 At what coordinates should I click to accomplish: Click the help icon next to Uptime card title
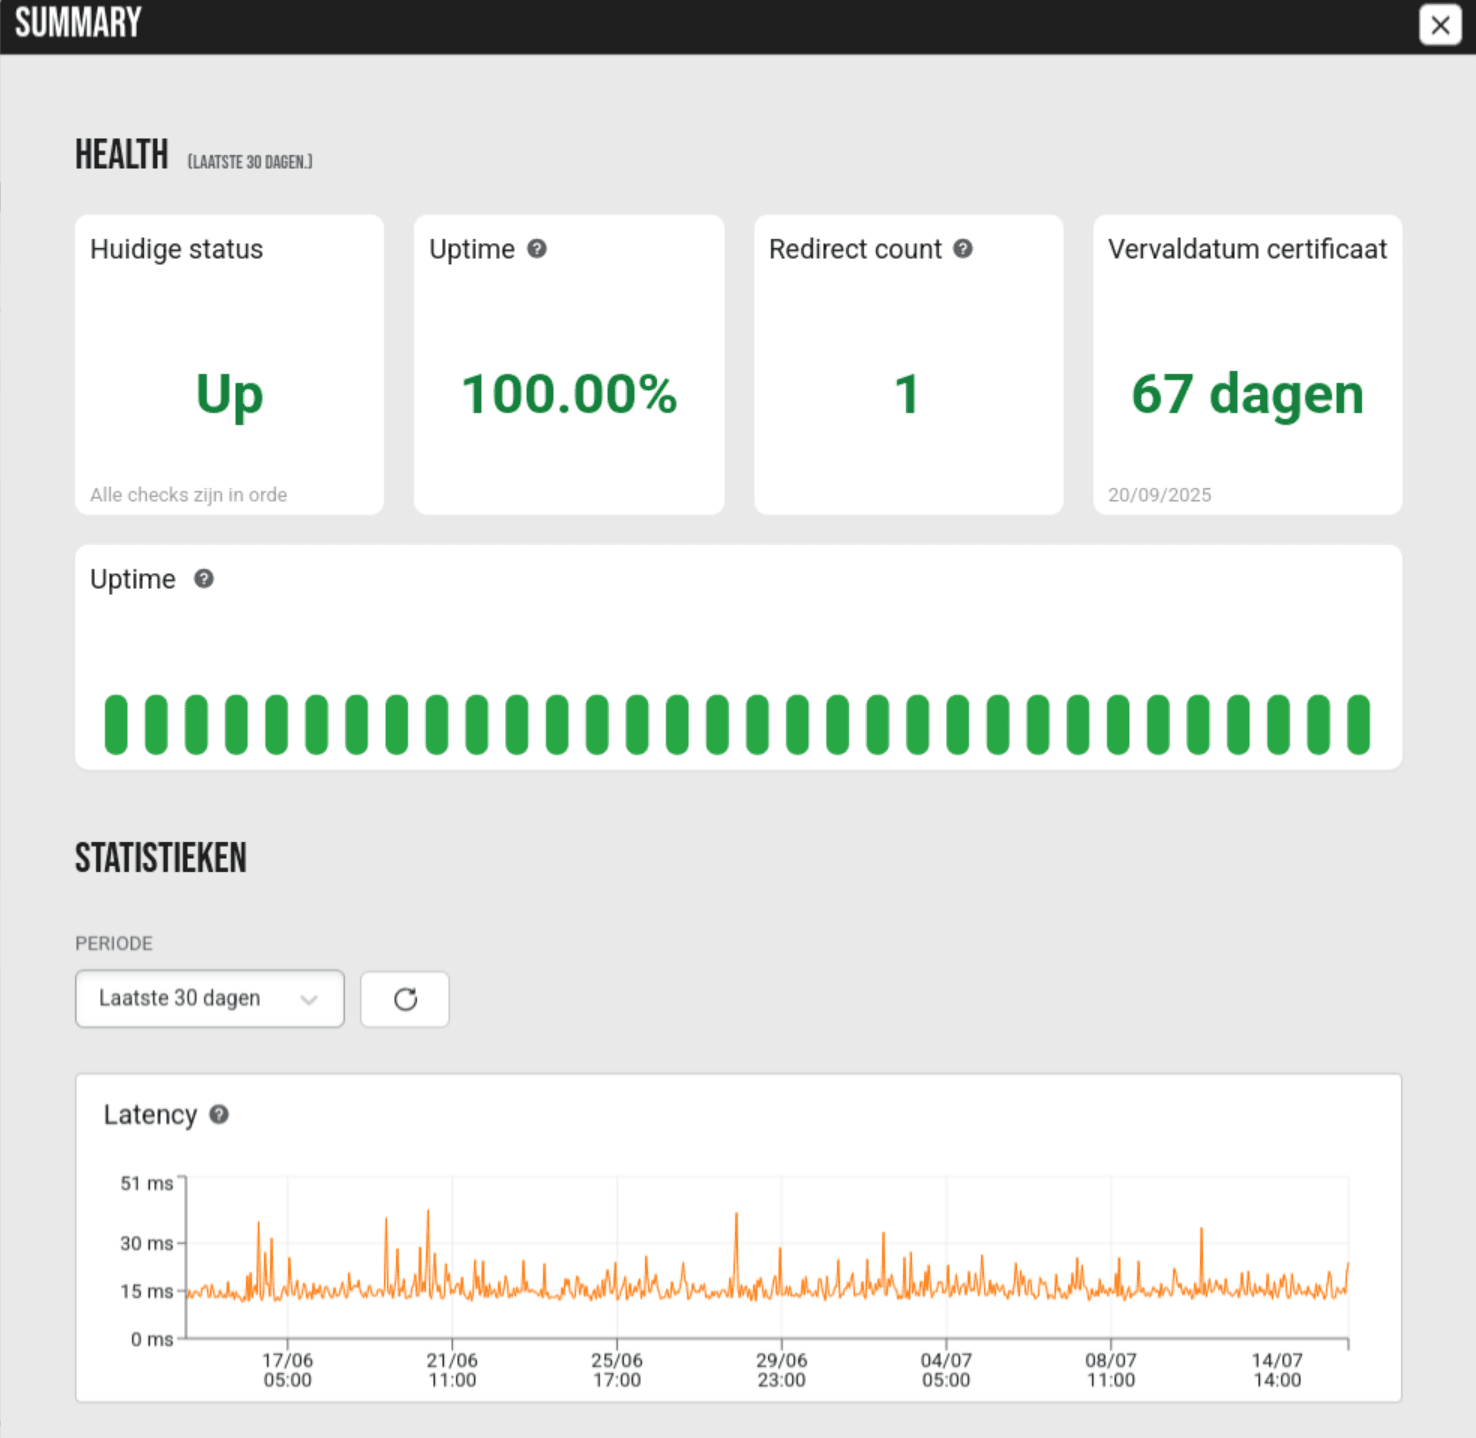[537, 248]
